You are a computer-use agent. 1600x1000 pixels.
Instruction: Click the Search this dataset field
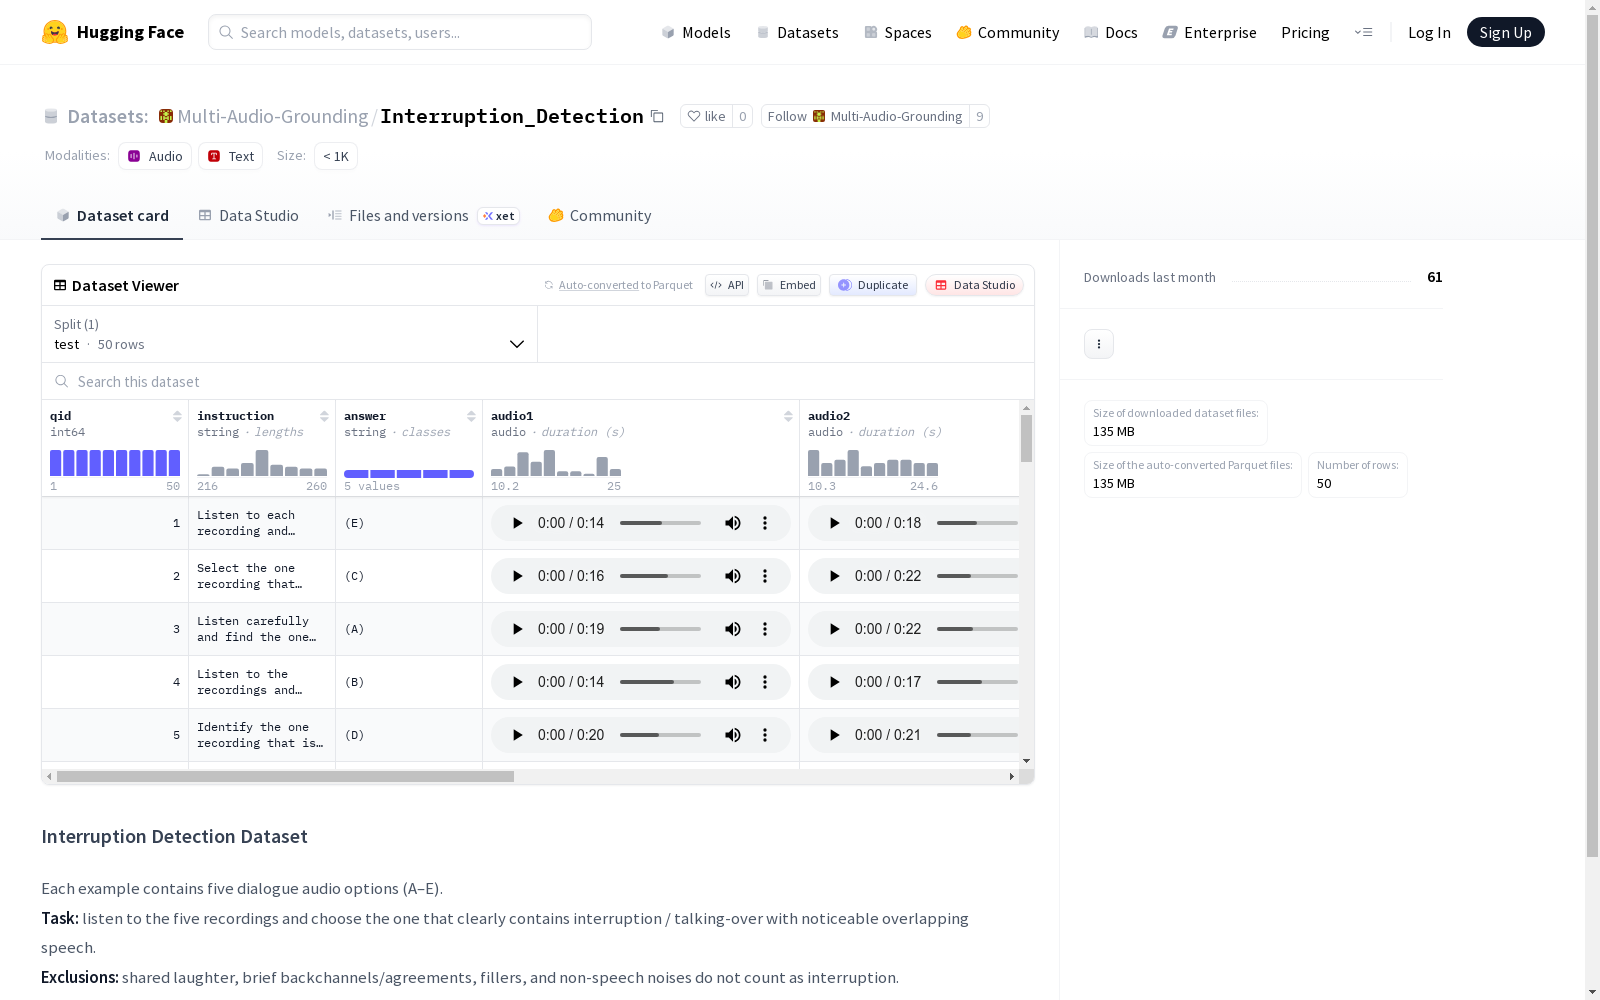[538, 382]
